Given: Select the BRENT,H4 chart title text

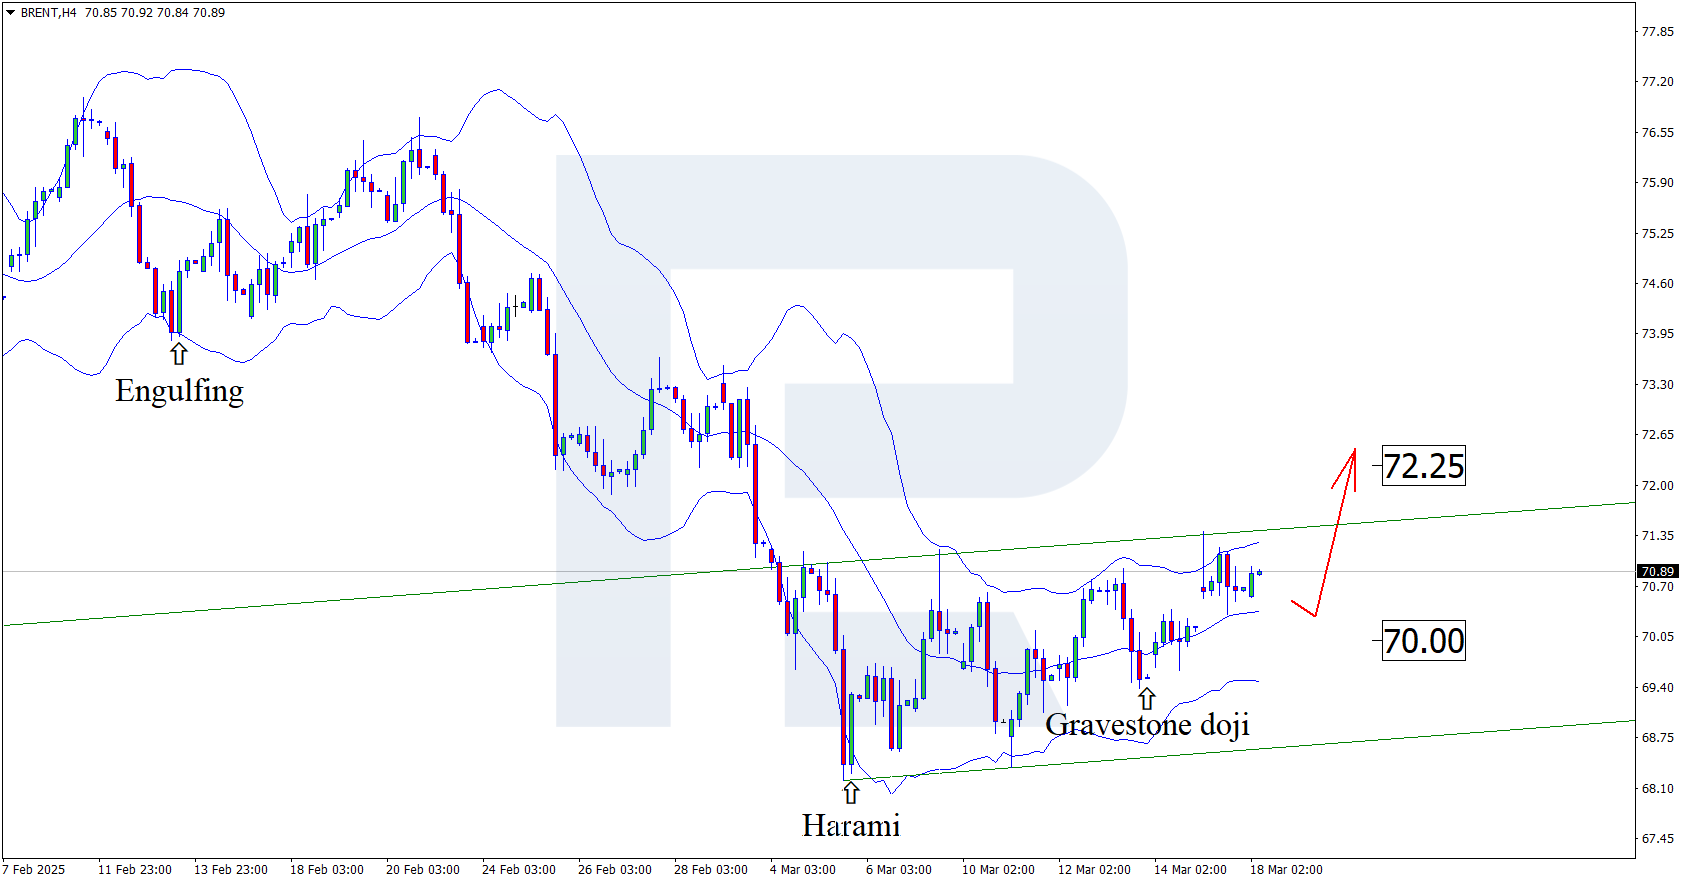Looking at the screenshot, I should click(48, 13).
